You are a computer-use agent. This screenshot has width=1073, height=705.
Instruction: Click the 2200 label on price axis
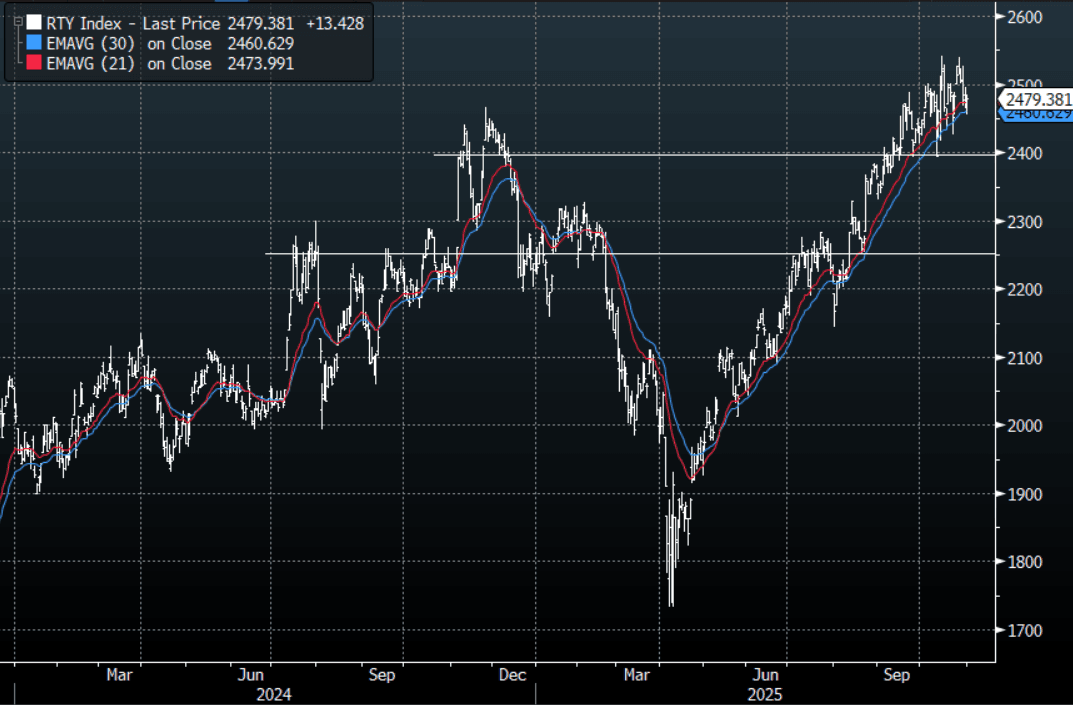1023,290
